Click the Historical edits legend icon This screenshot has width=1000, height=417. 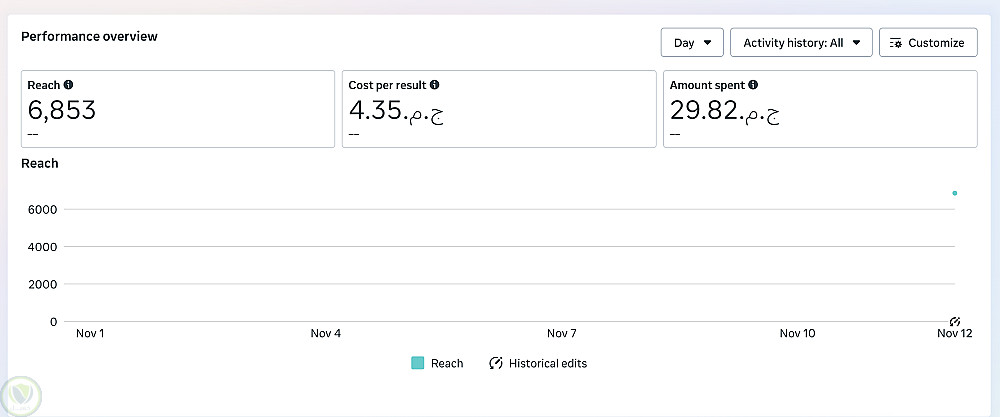(495, 363)
